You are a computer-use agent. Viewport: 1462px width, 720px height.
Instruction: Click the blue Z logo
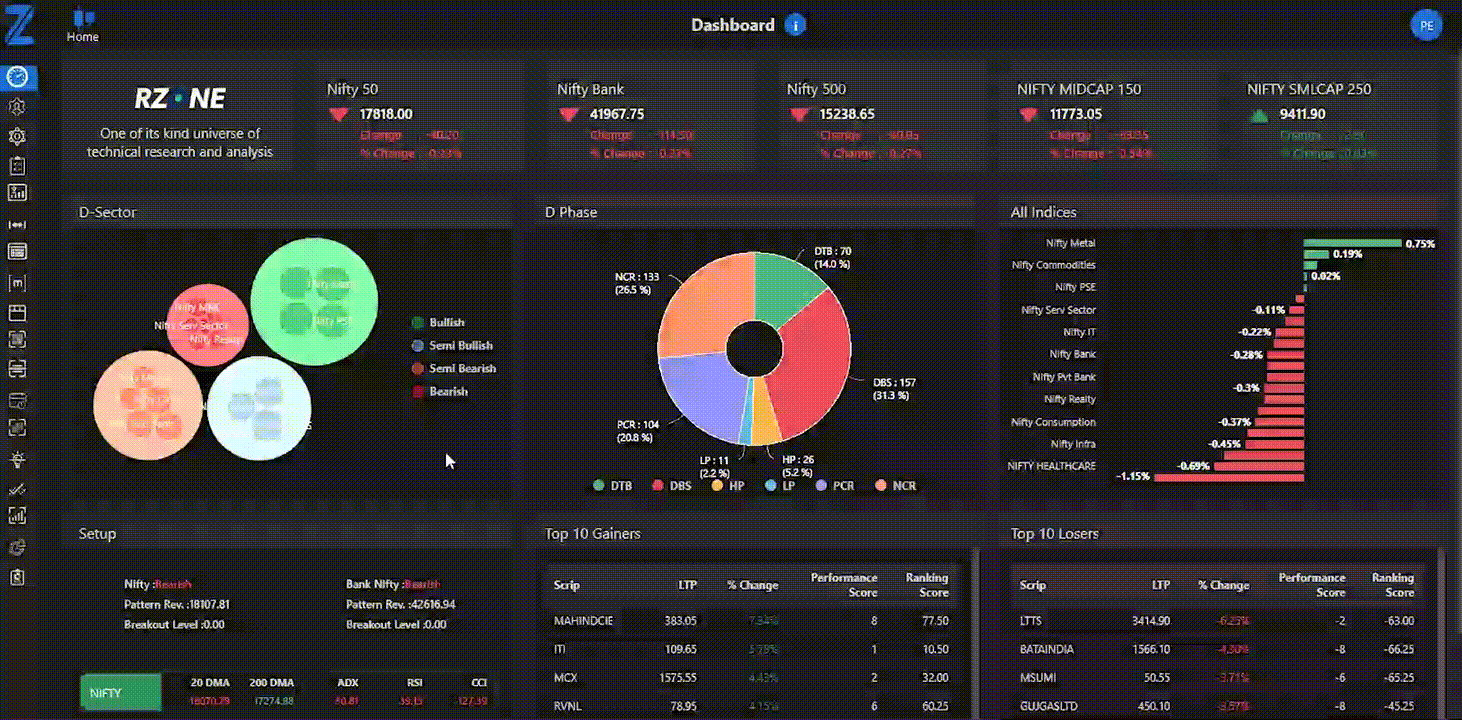coord(19,26)
